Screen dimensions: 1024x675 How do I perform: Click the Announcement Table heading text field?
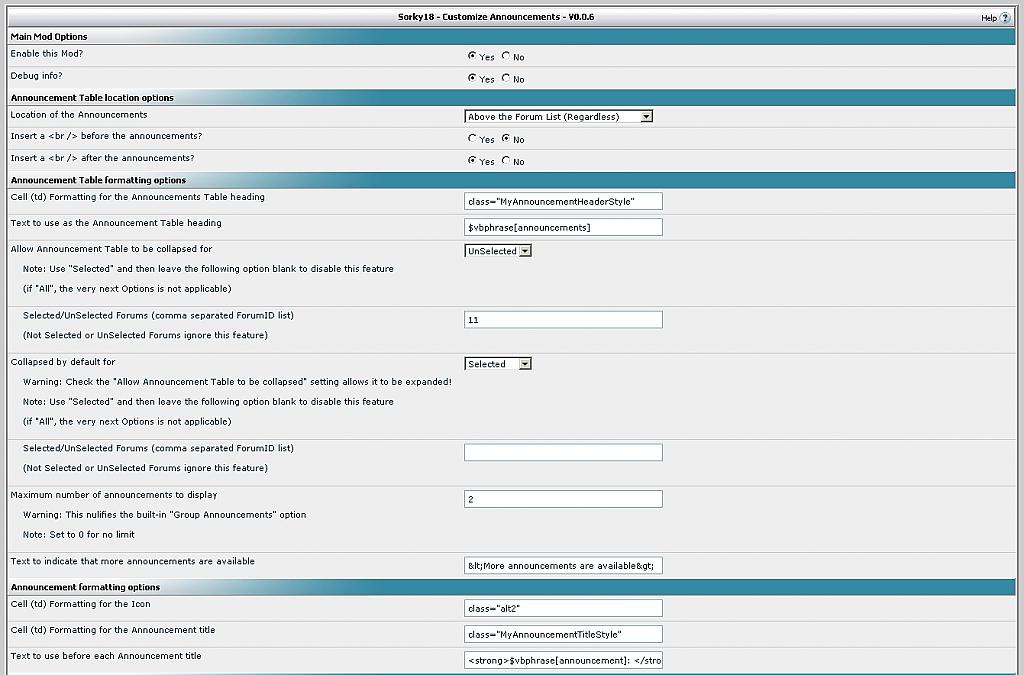coord(562,227)
